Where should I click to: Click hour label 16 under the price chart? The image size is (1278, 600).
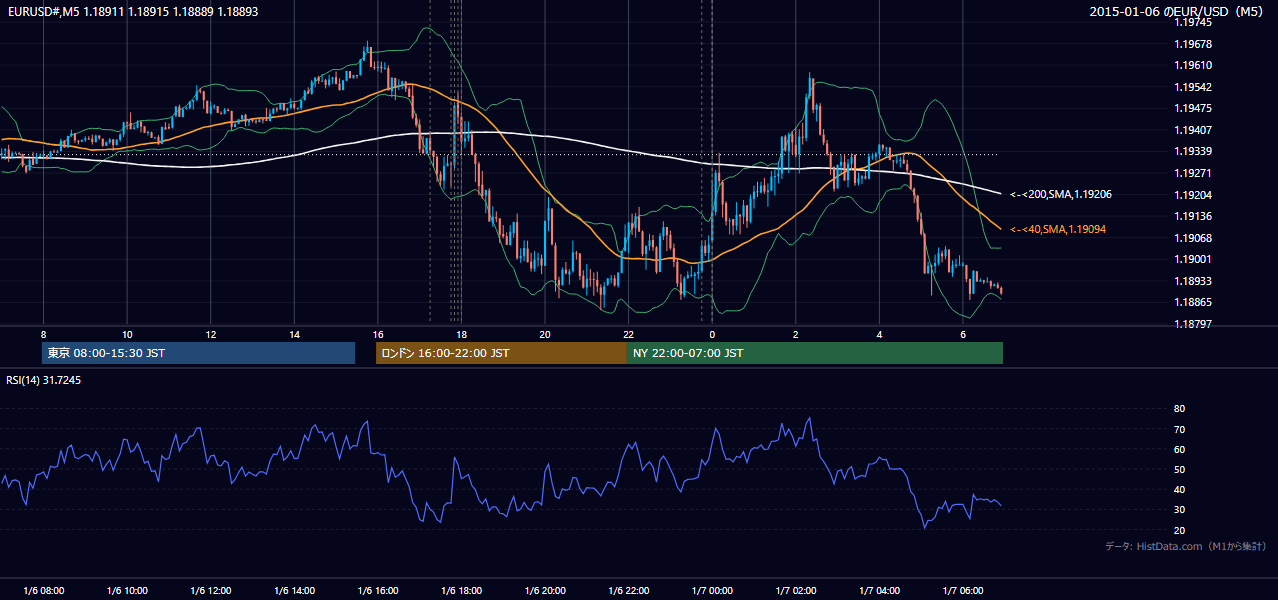(x=378, y=334)
